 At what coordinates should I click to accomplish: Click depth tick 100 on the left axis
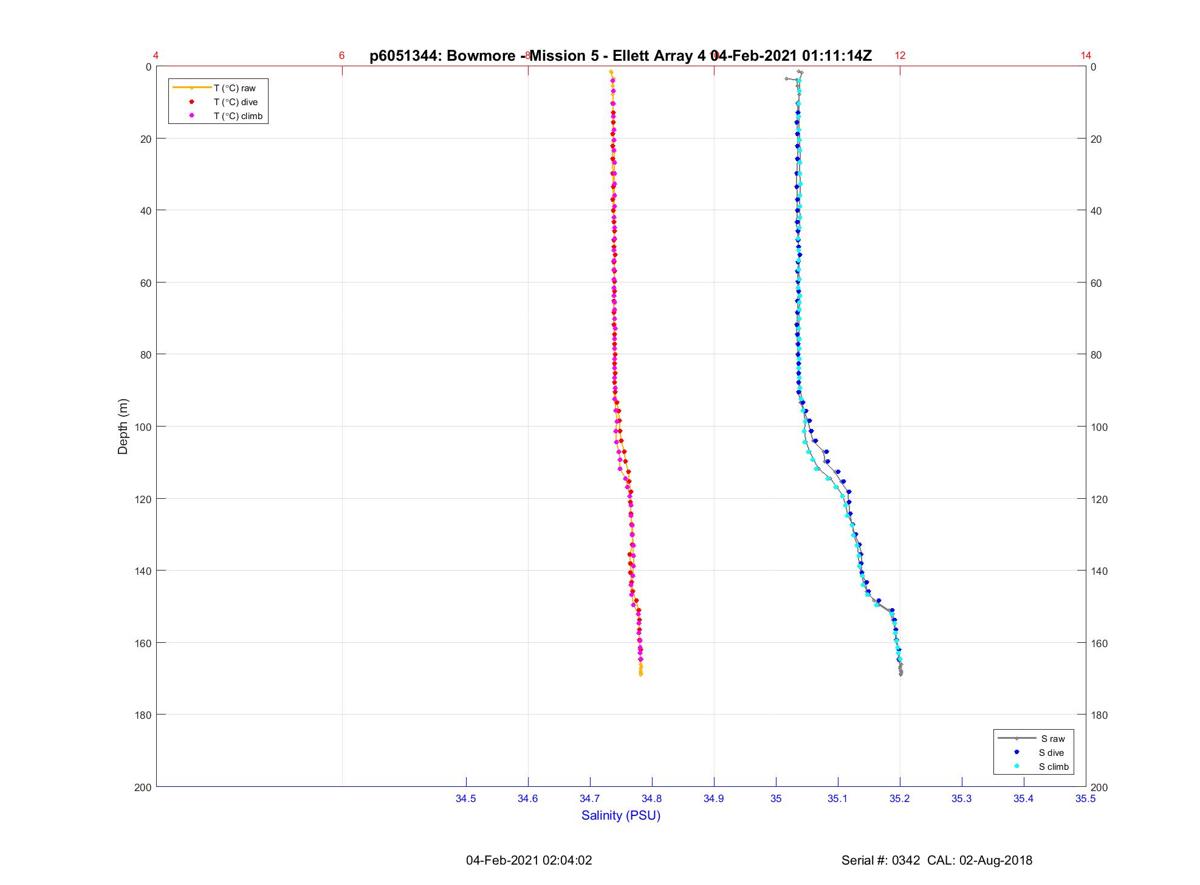click(142, 427)
